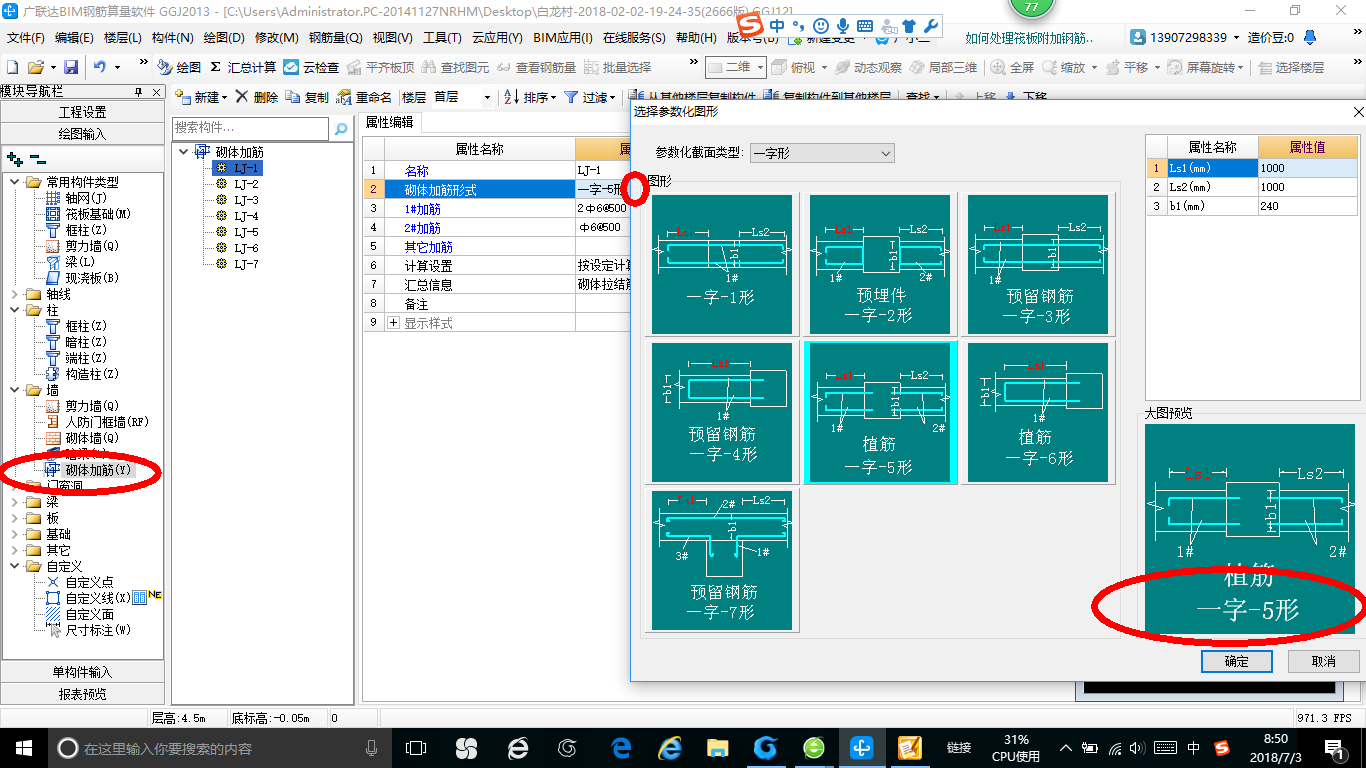
Task: Select LJ-3 in component list
Action: point(246,200)
